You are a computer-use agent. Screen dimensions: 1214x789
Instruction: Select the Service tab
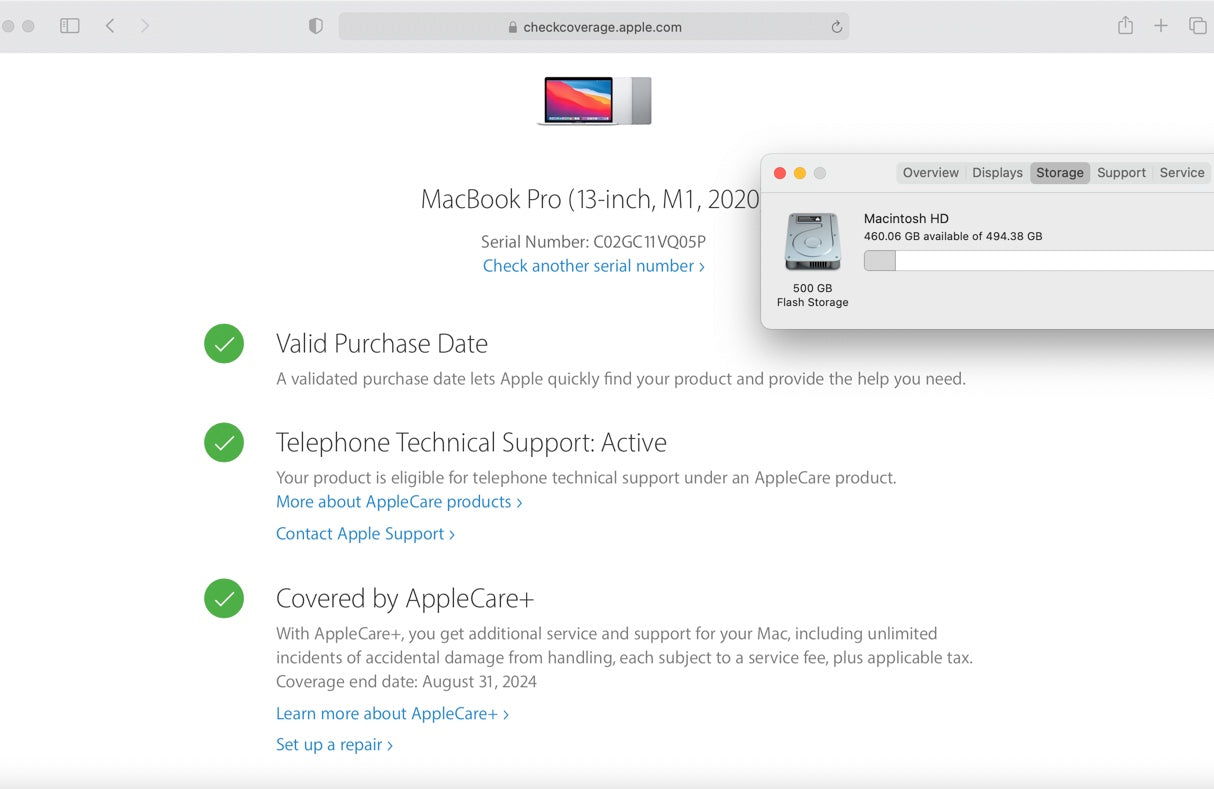click(x=1181, y=173)
